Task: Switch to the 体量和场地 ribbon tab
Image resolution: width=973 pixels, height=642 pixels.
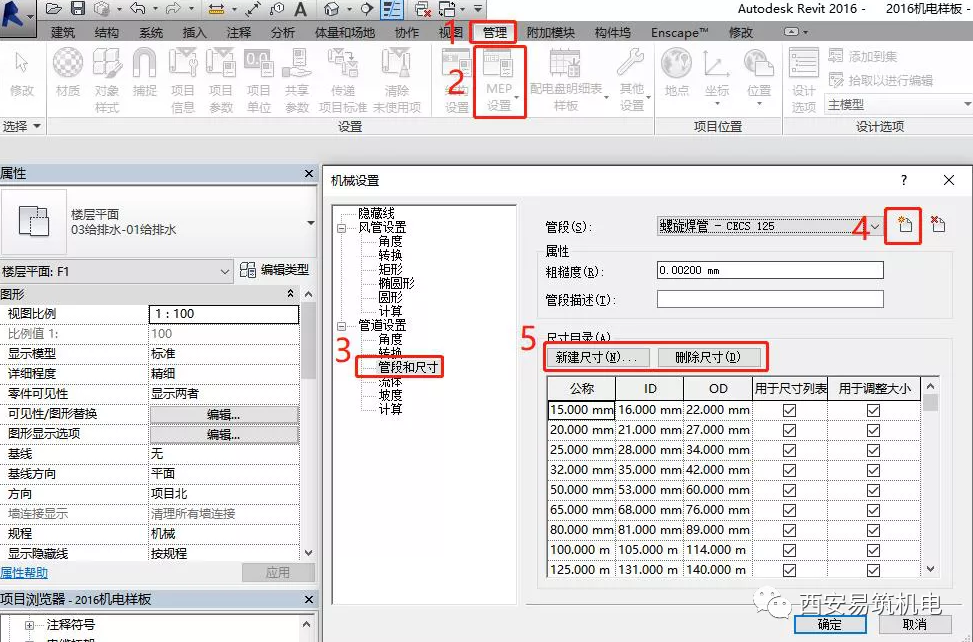Action: 344,32
